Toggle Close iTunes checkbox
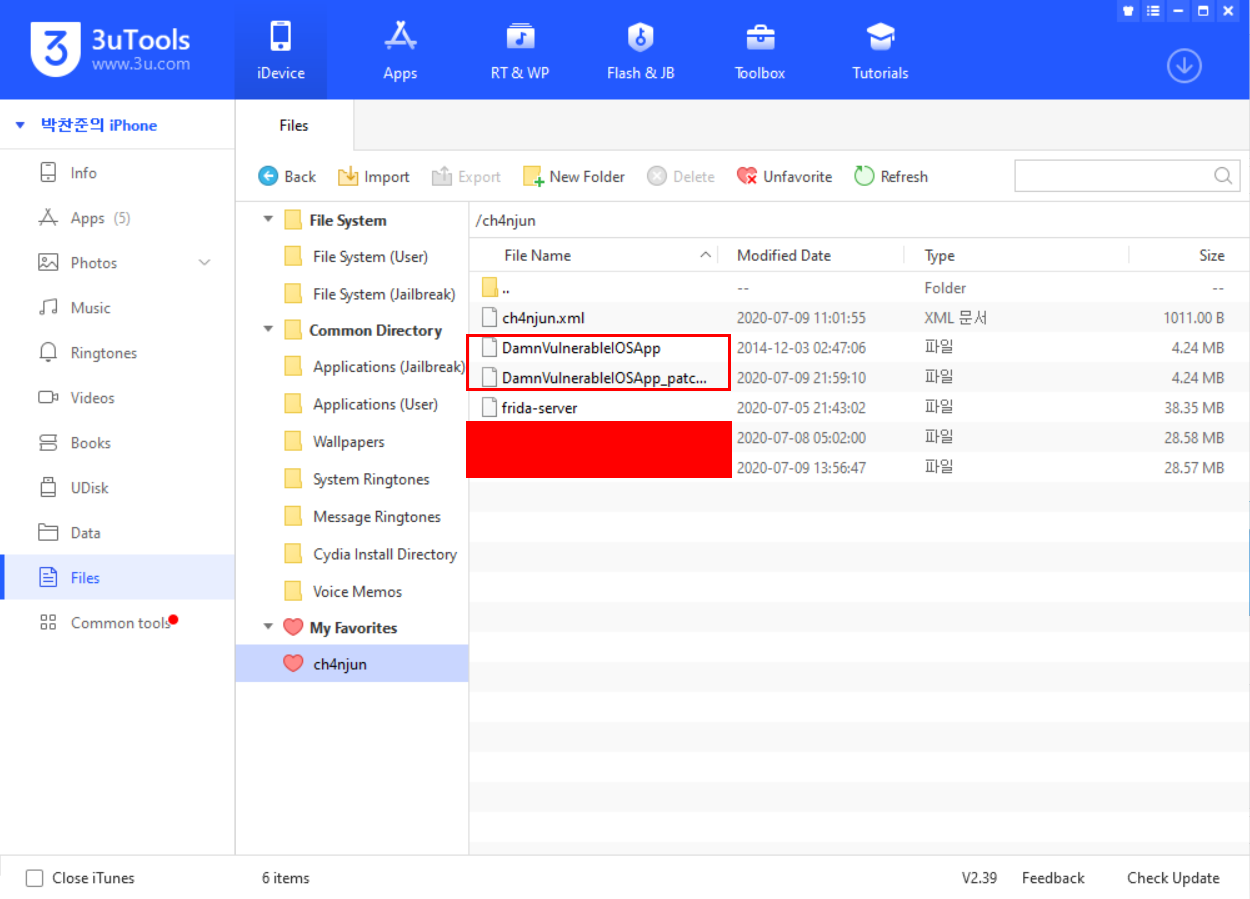Image resolution: width=1250 pixels, height=899 pixels. [35, 878]
